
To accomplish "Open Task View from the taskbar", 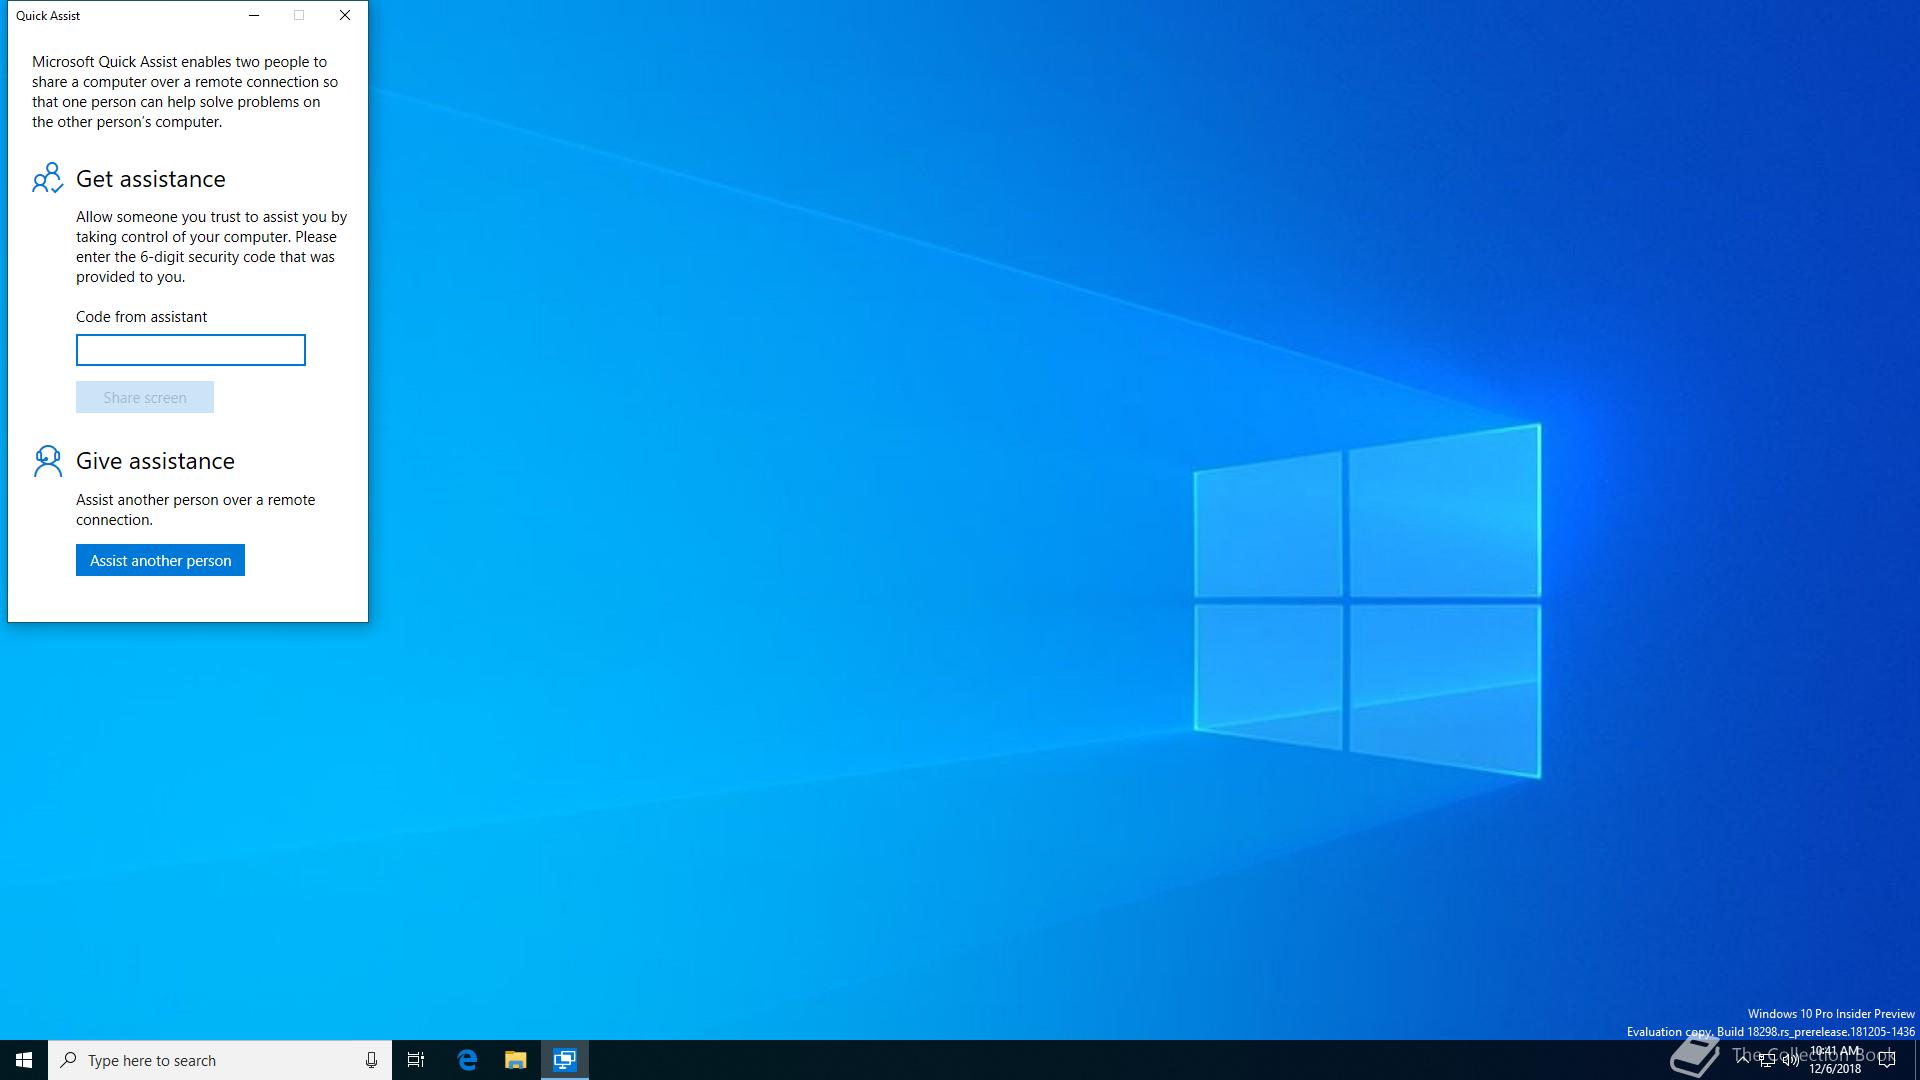I will point(416,1060).
